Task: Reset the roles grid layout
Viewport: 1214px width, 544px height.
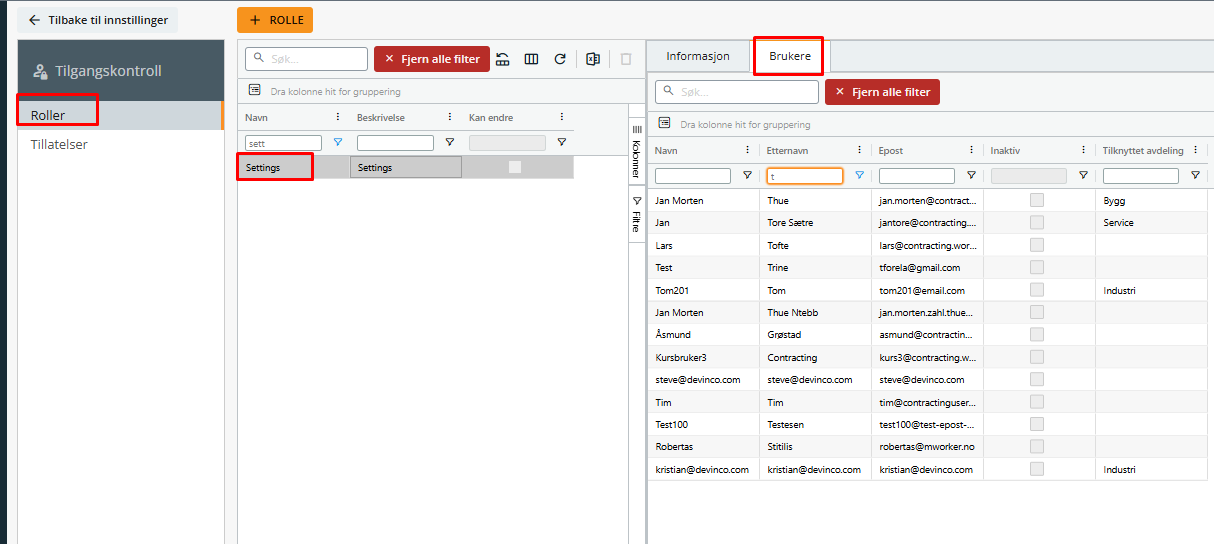Action: click(x=503, y=59)
